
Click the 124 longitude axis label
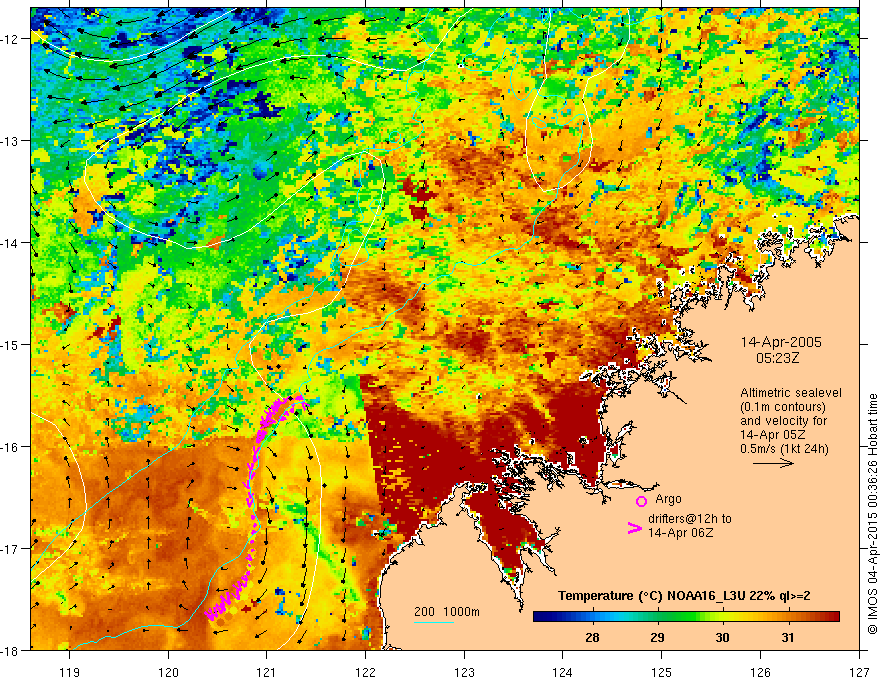click(563, 672)
